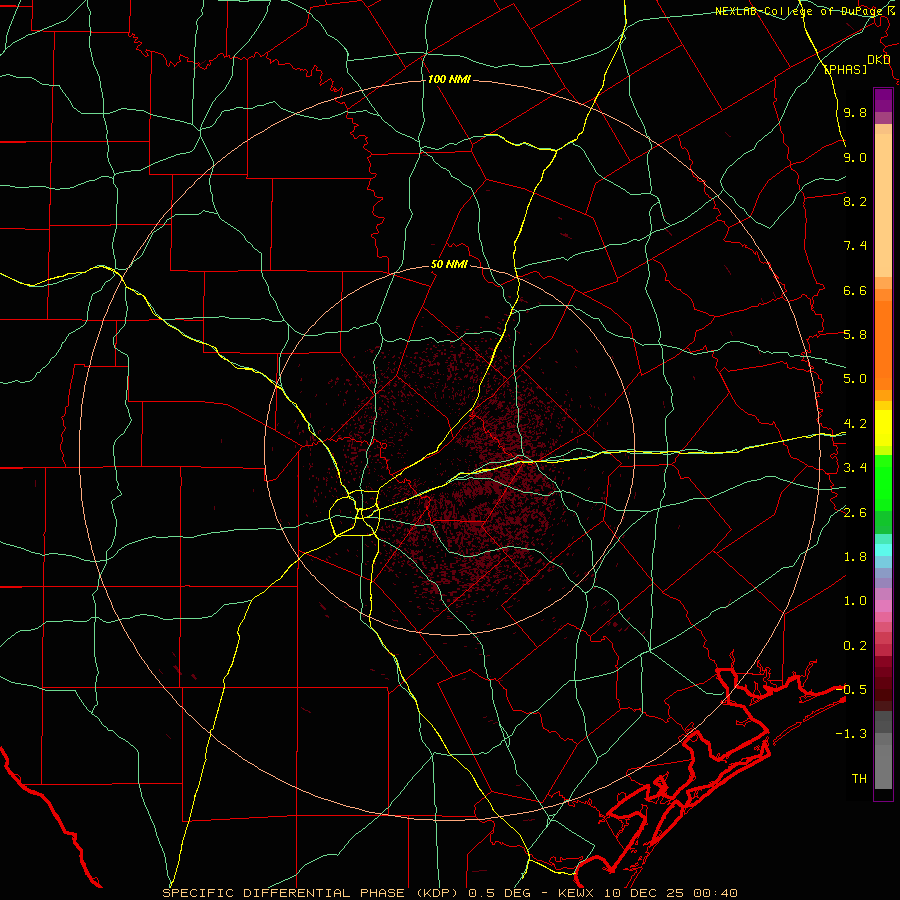Click the 8.2 scale value
Screen dimensions: 900x900
855,201
